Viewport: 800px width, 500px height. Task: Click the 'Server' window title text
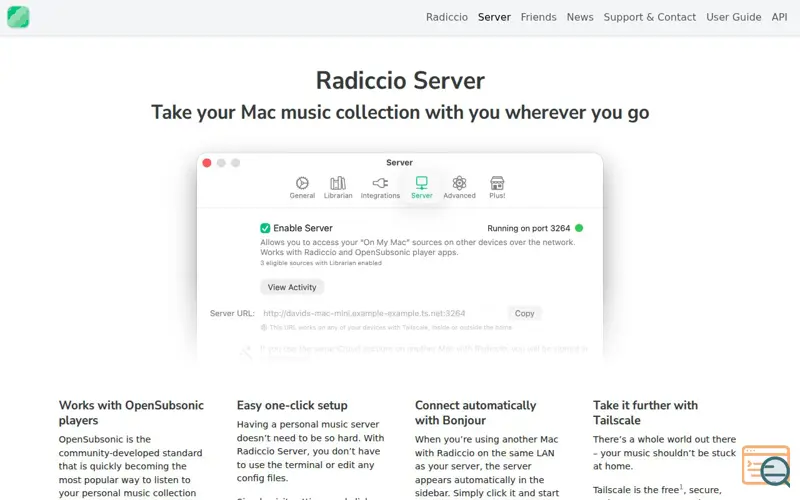(x=399, y=163)
